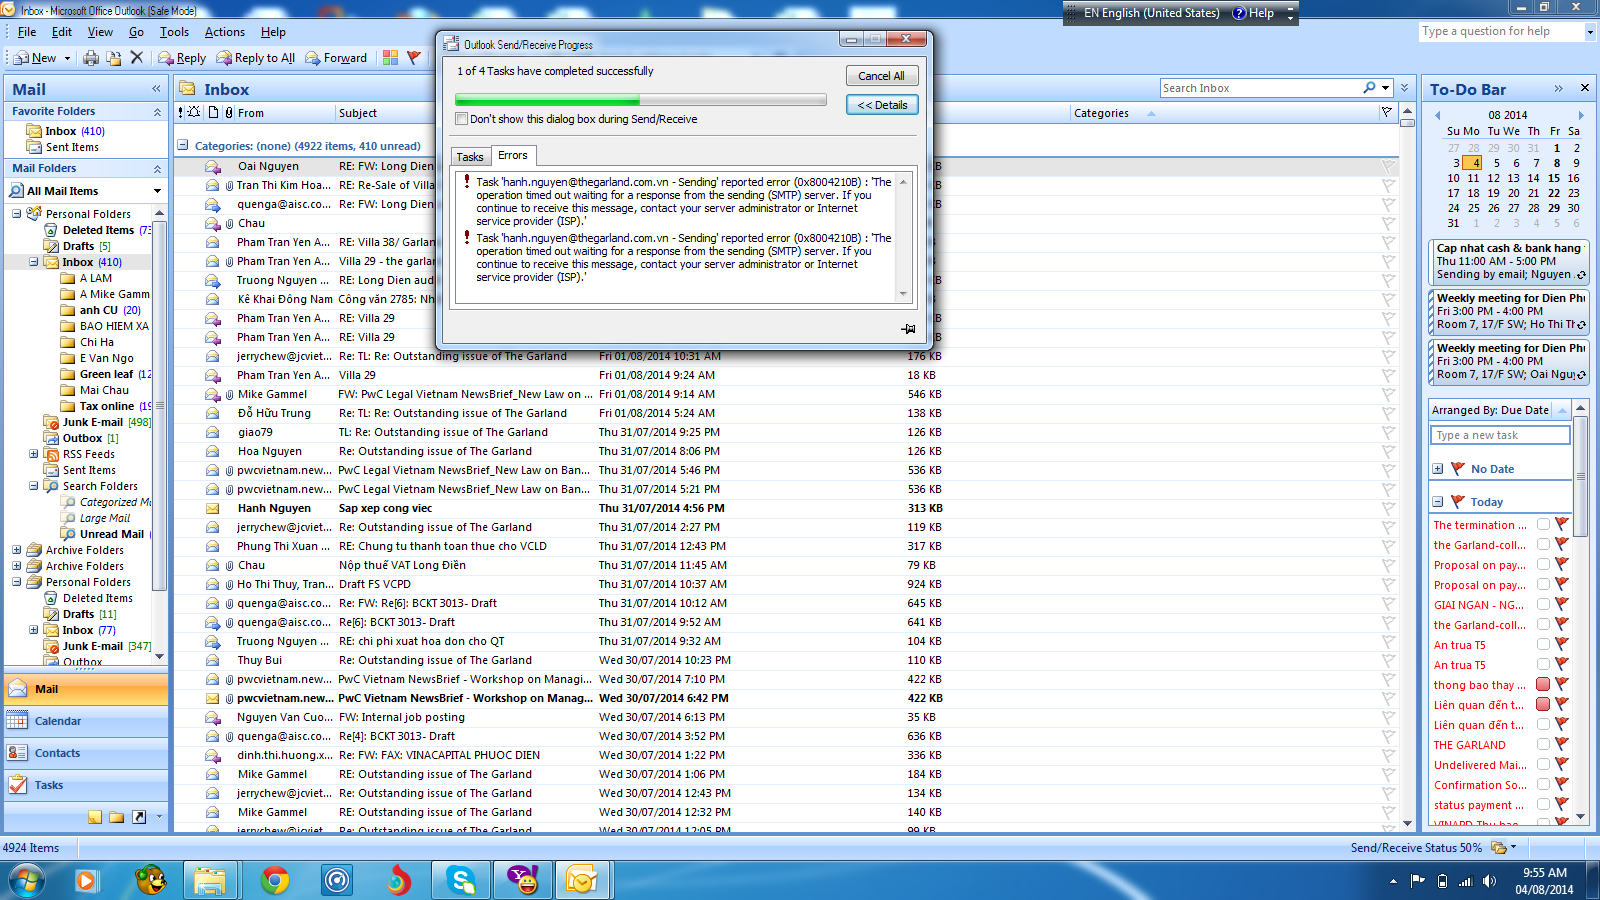The width and height of the screenshot is (1600, 900).
Task: Toggle category box for first 'An trua T5' task
Action: (1543, 645)
